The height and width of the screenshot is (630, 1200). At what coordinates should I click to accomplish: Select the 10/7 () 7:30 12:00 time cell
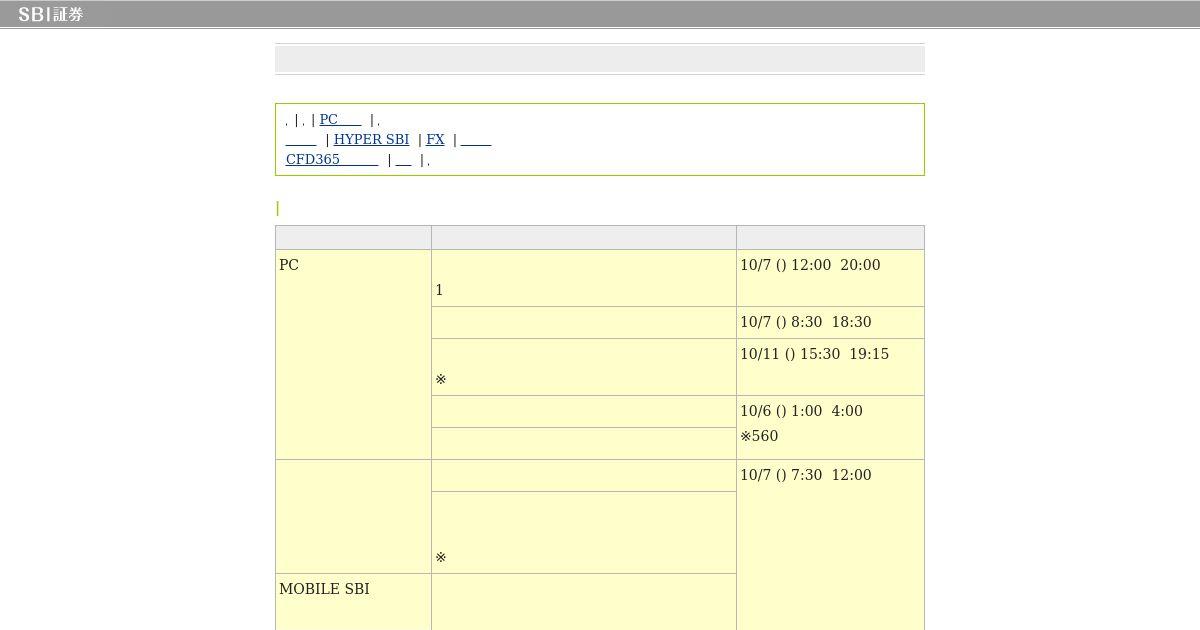click(x=830, y=545)
